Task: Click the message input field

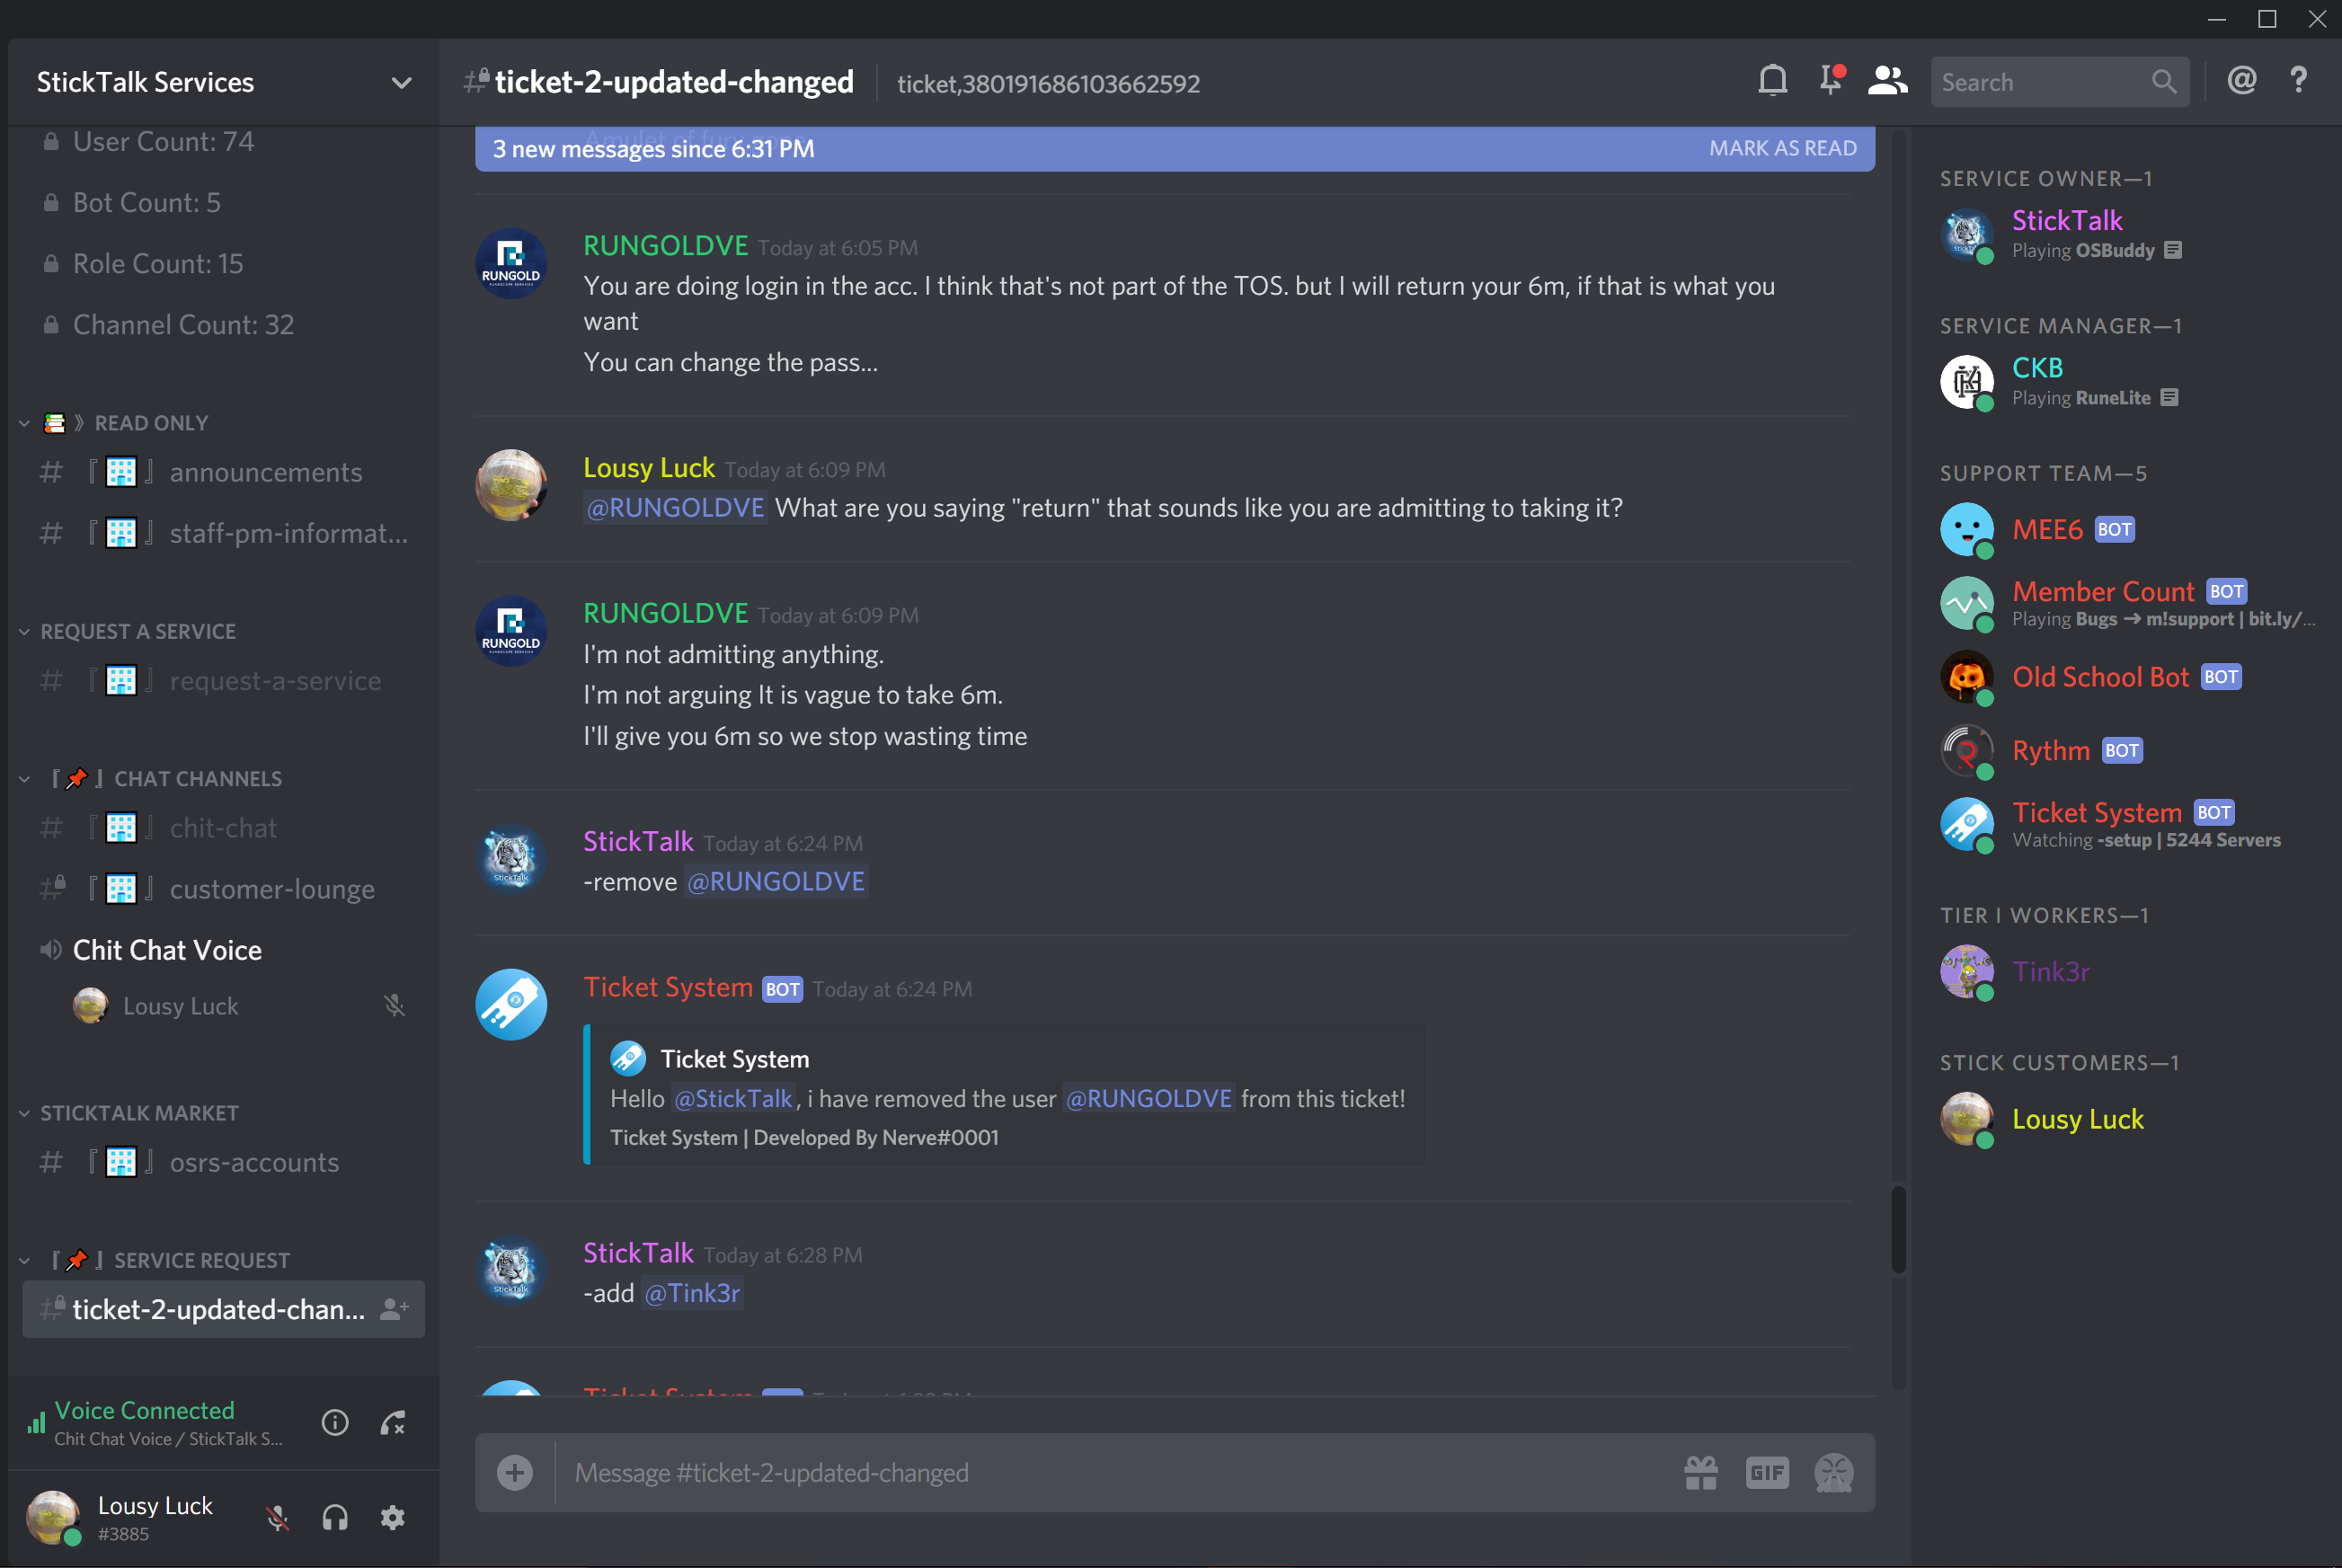Action: click(1100, 1473)
